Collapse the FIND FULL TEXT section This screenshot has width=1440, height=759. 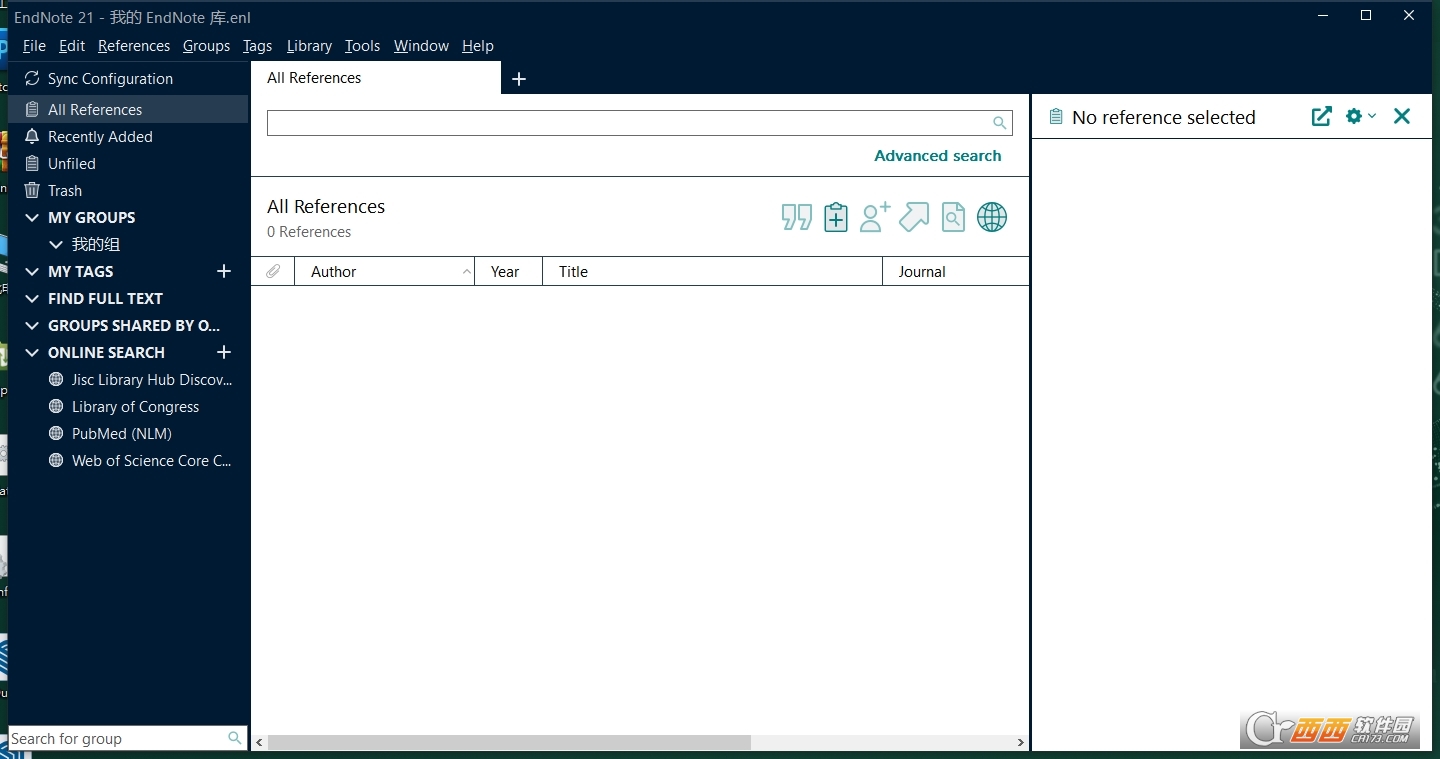pyautogui.click(x=32, y=298)
